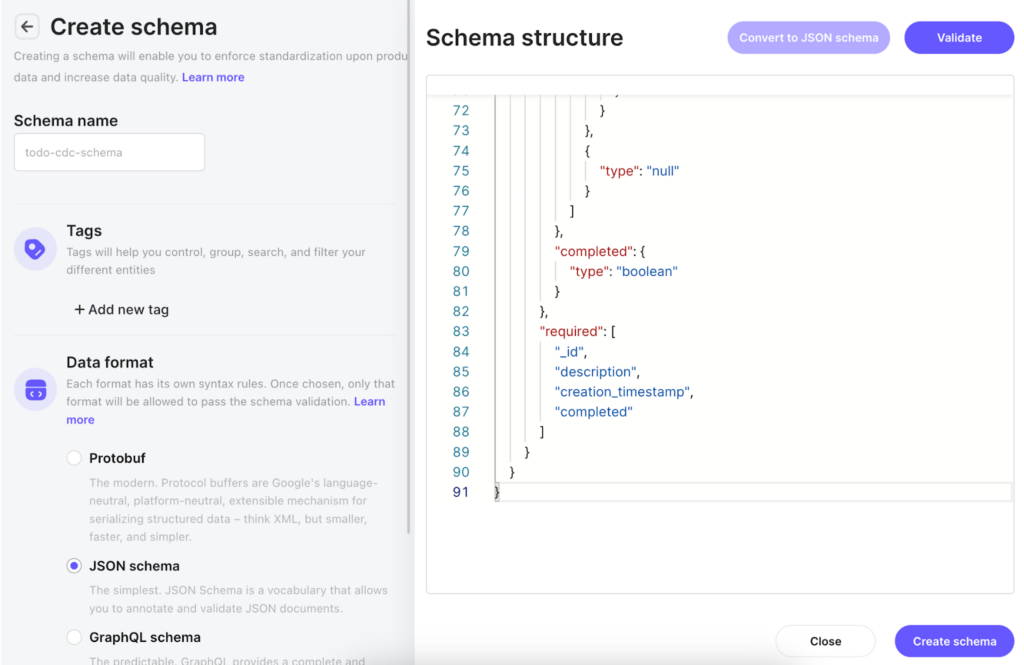Screen dimensions: 1024x665
Task: Click the todo-cdc-schema name input field
Action: [x=108, y=152]
